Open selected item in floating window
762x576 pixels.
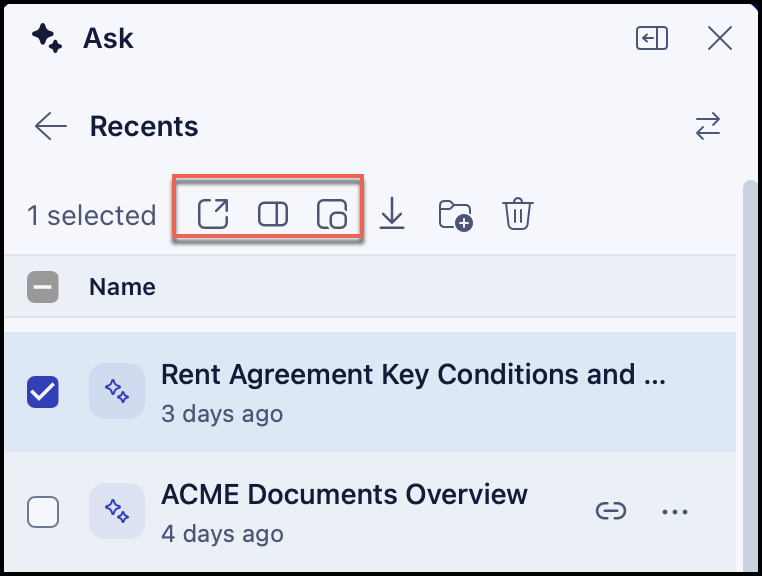click(x=332, y=213)
